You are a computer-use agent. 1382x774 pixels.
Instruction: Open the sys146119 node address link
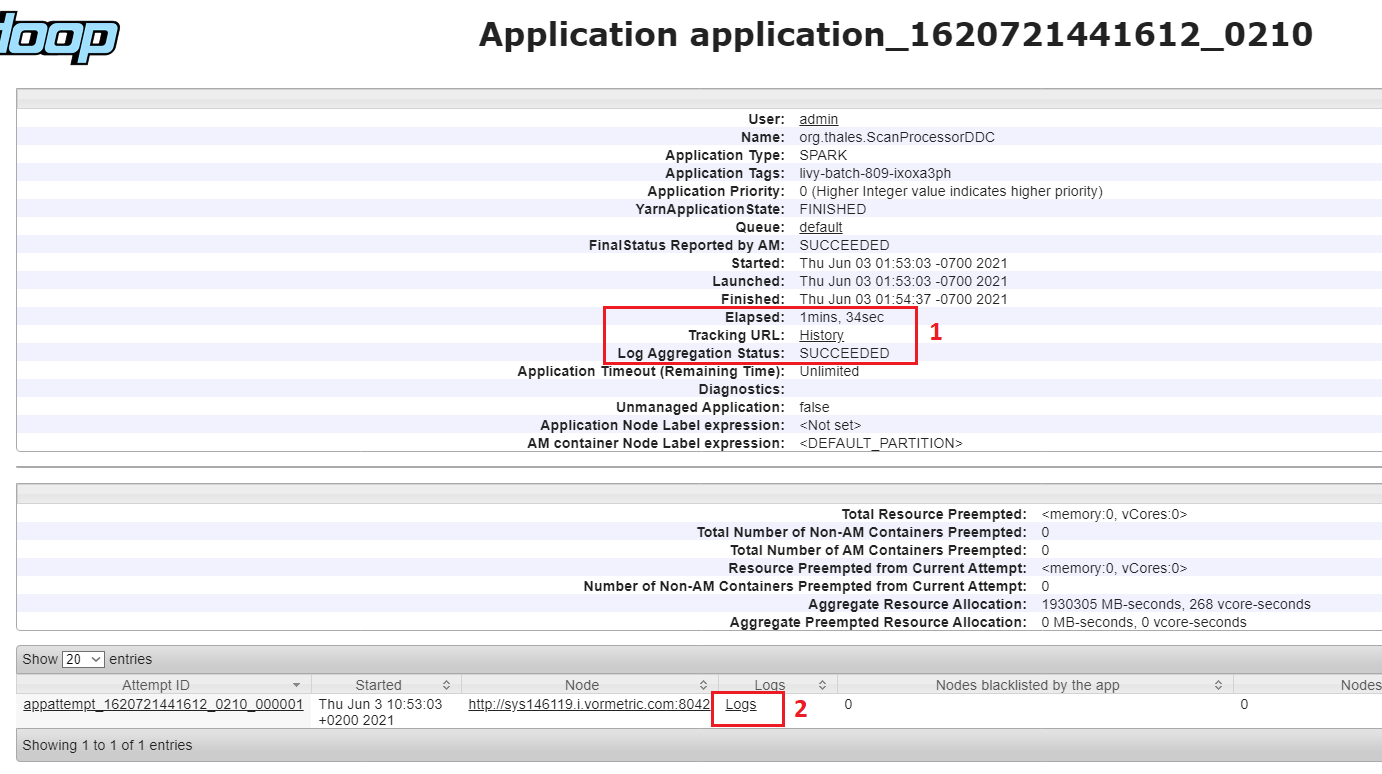click(589, 704)
